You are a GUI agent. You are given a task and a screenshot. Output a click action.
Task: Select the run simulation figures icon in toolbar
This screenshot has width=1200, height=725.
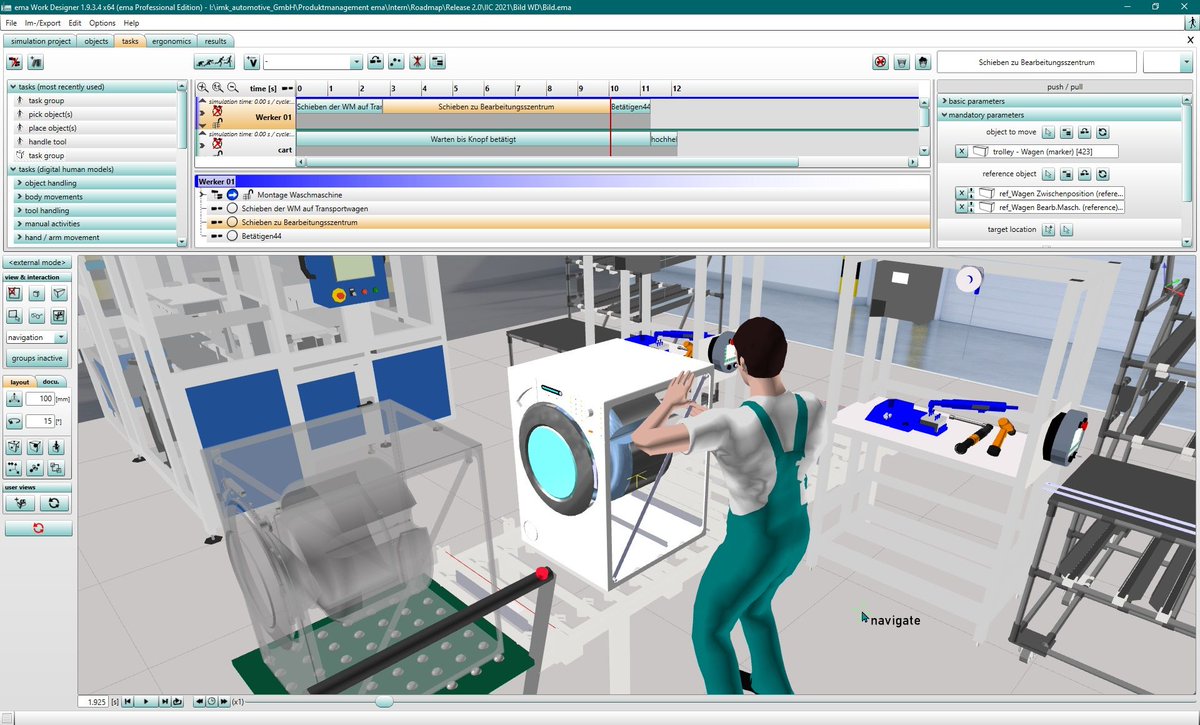pyautogui.click(x=213, y=62)
